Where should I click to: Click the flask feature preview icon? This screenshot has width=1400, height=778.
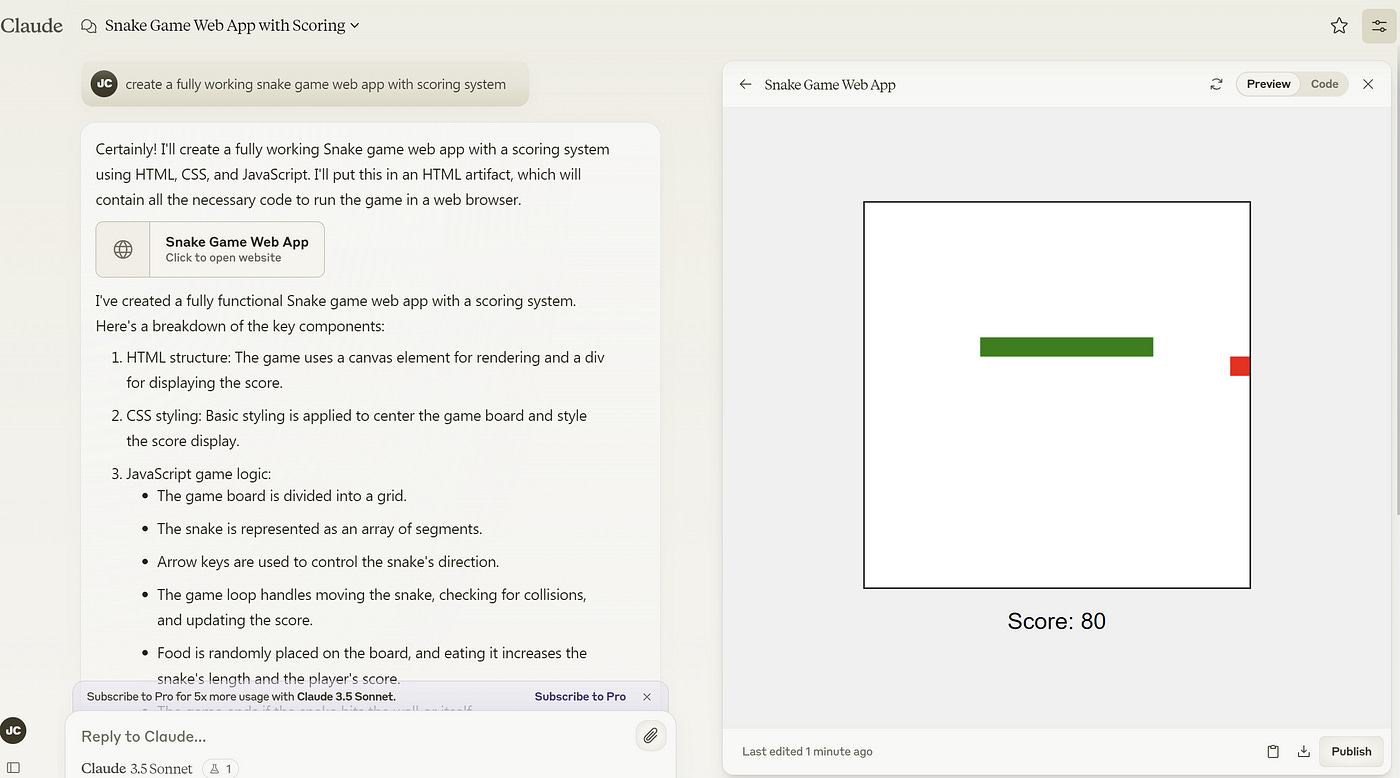pyautogui.click(x=220, y=769)
